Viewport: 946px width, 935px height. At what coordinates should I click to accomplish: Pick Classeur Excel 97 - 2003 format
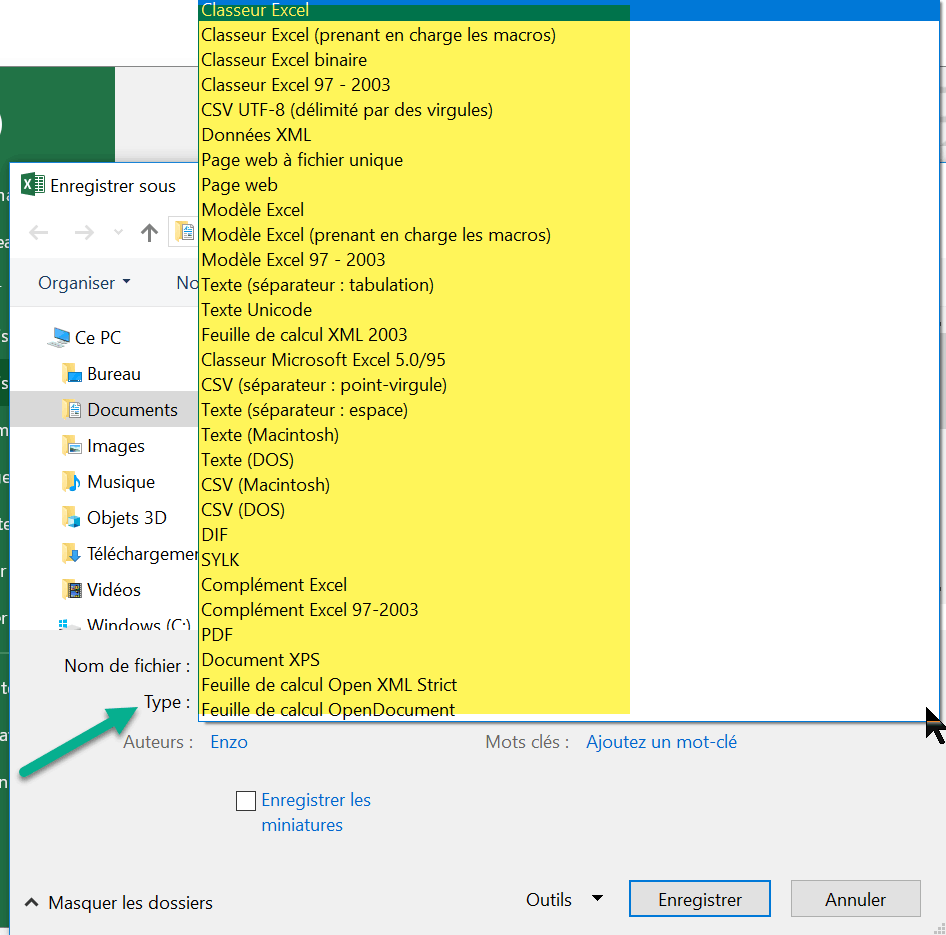point(568,84)
